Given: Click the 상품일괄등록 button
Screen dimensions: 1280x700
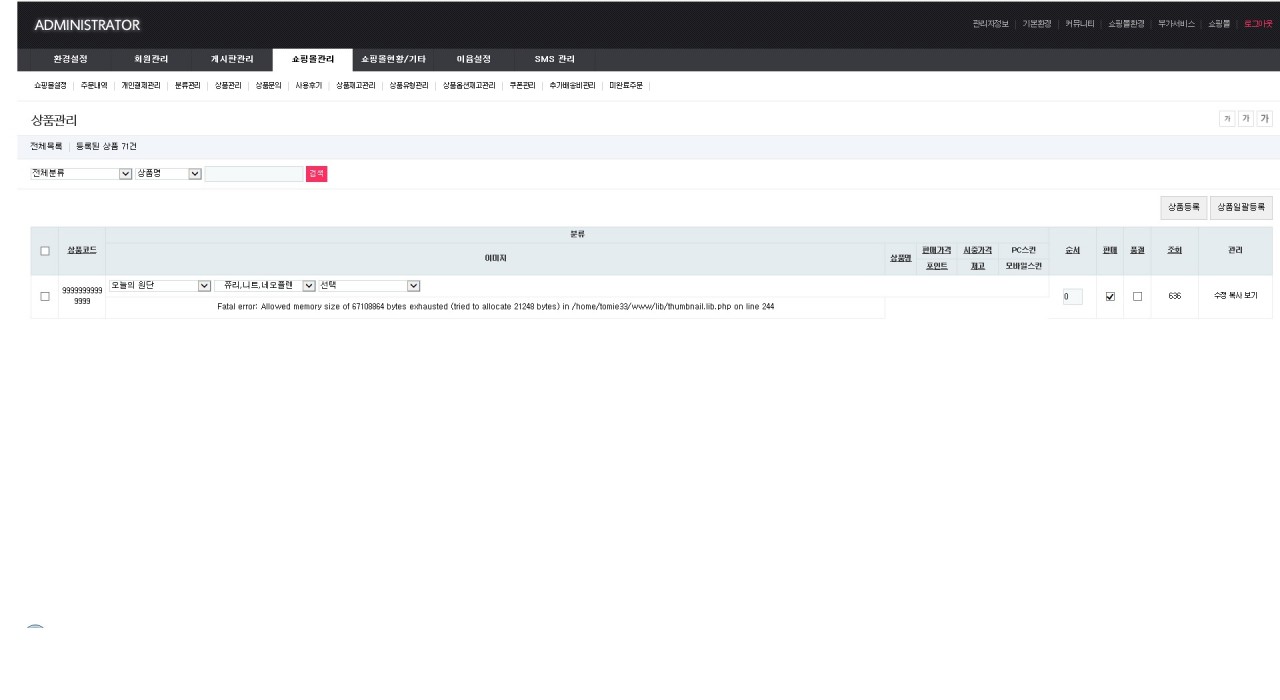Looking at the screenshot, I should tap(1241, 207).
